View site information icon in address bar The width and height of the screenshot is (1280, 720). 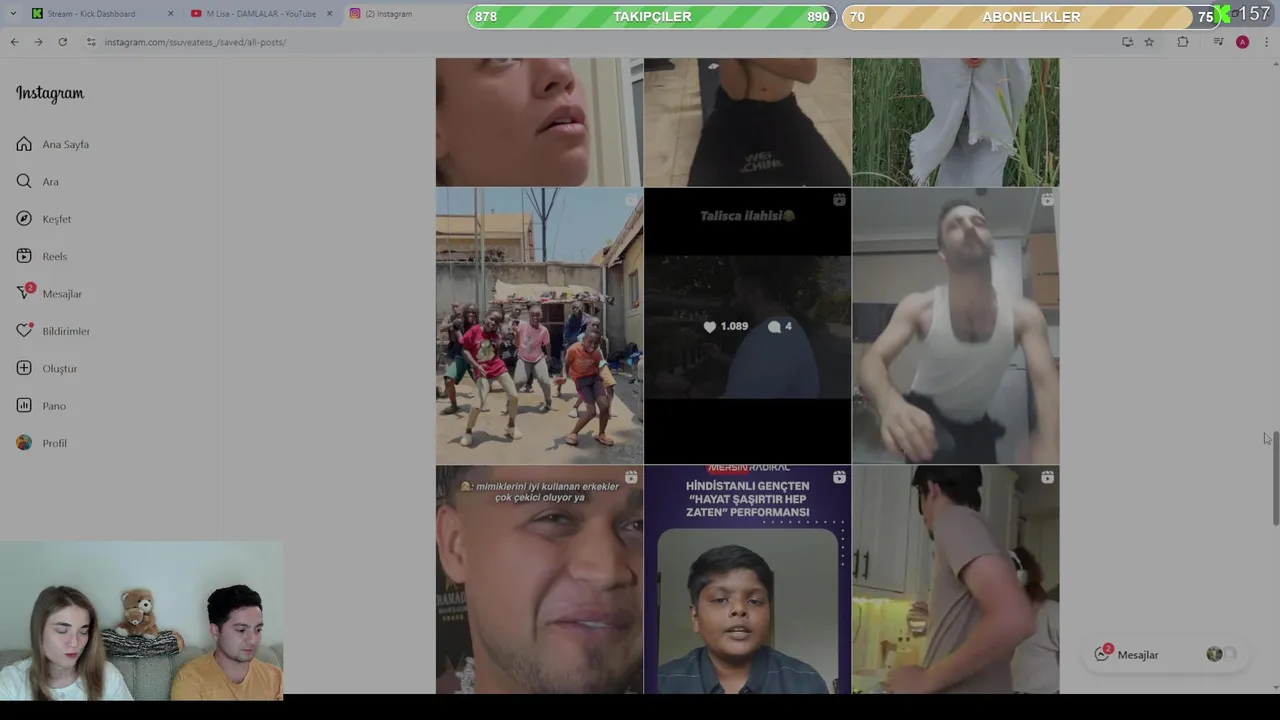(x=91, y=42)
